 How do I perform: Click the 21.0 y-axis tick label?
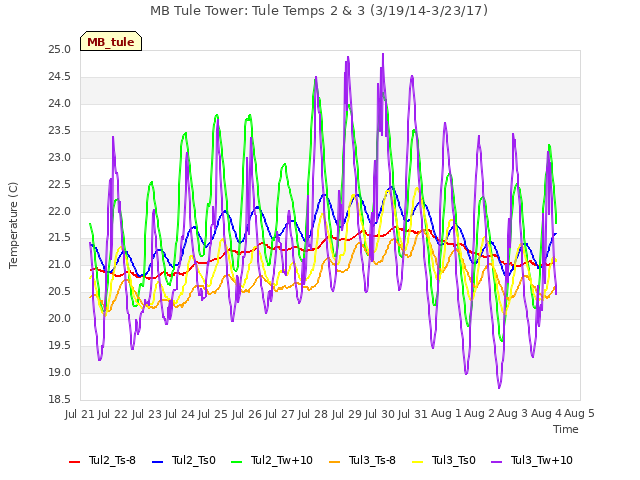pyautogui.click(x=60, y=265)
